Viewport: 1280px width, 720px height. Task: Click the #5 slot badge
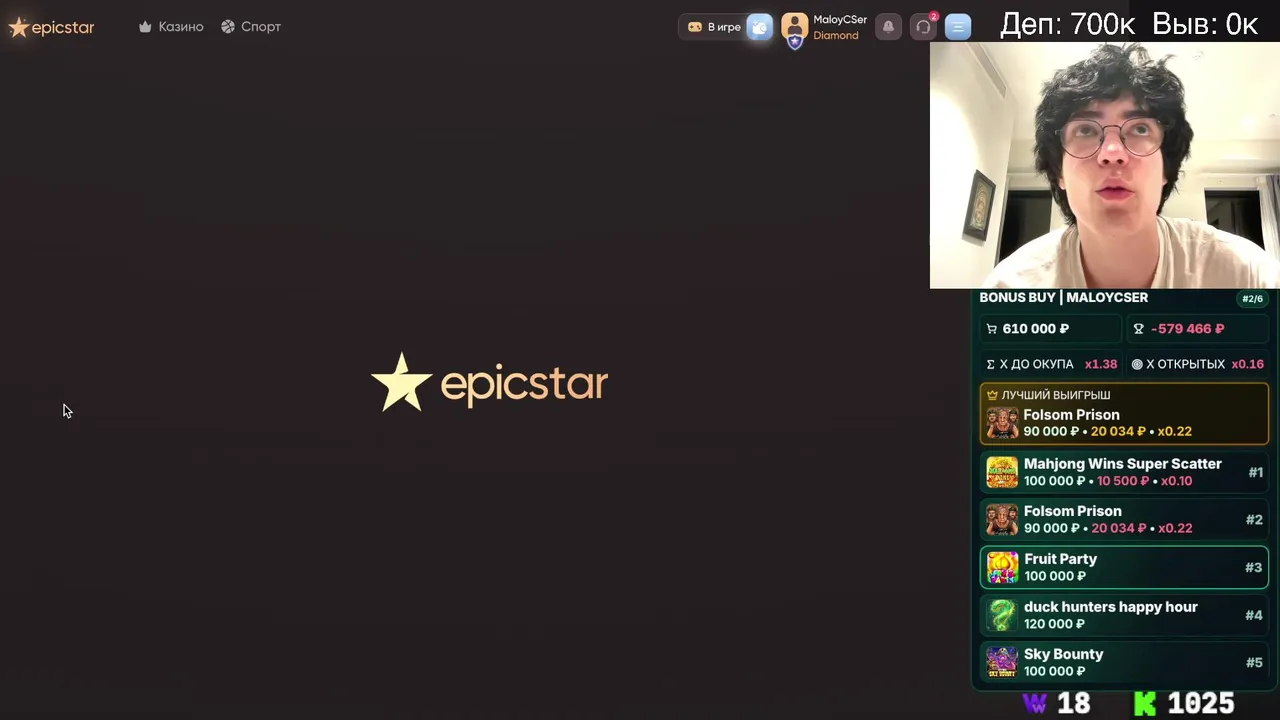1254,662
